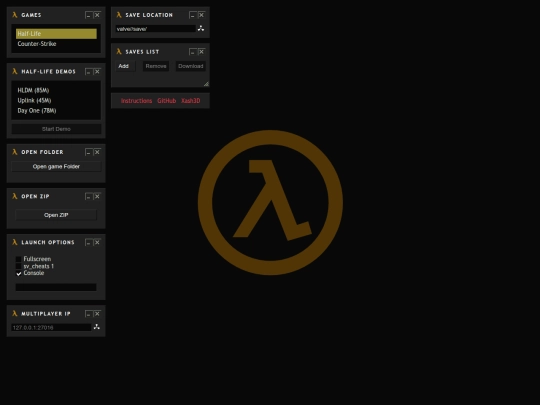Minimize the Open ZIP panel
Screen dimensions: 540x405
click(89, 196)
